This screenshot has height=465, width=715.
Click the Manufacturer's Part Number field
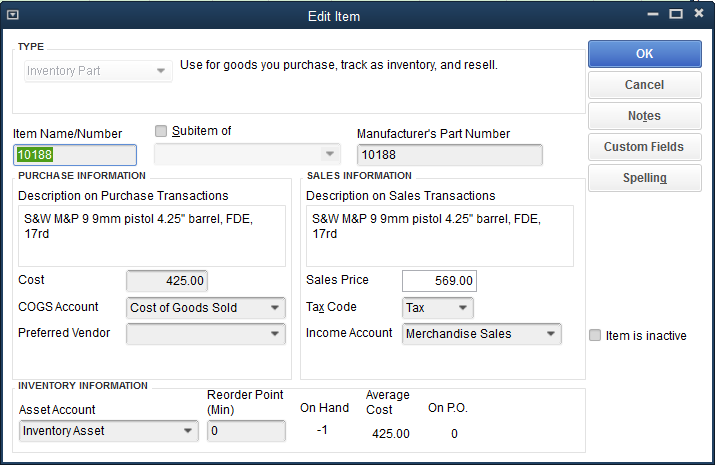click(x=450, y=155)
